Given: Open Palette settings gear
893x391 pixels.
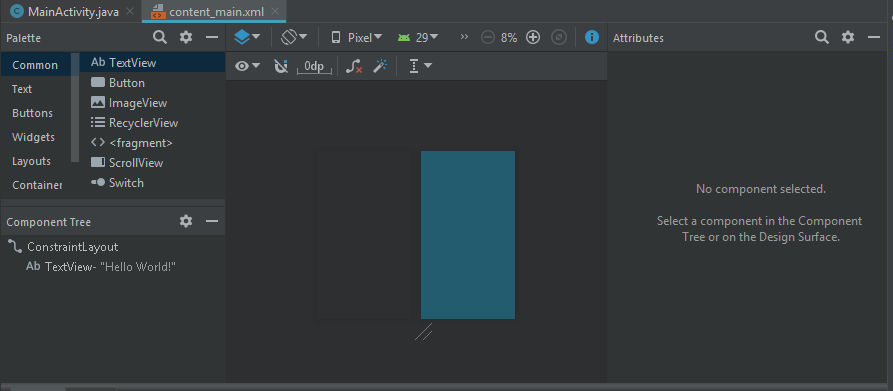Looking at the screenshot, I should [x=186, y=38].
